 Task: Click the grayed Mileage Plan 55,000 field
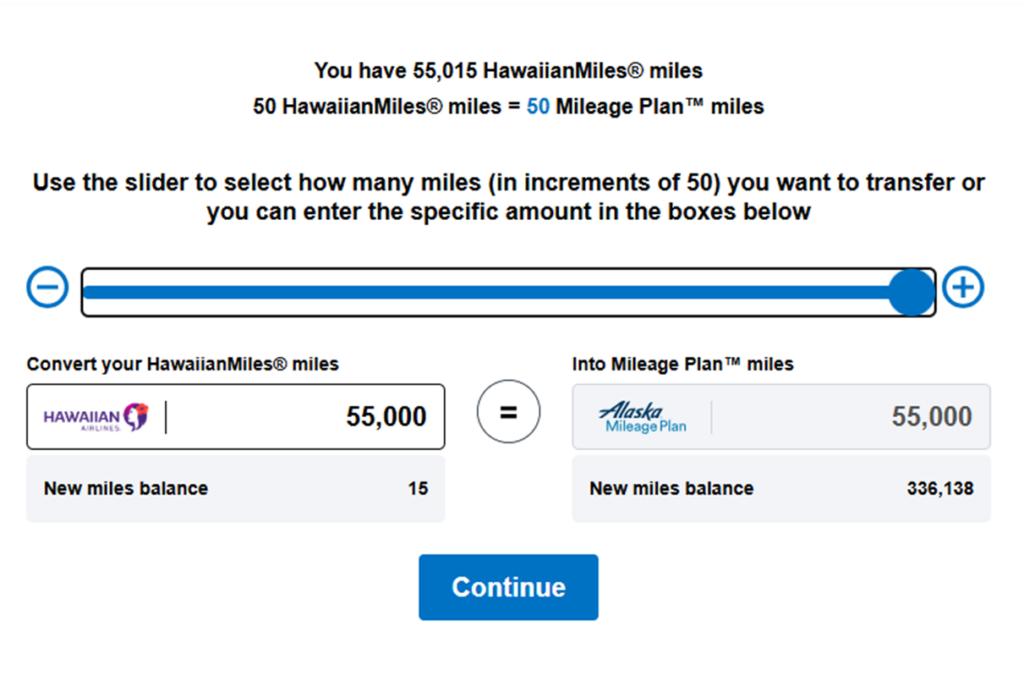tap(781, 417)
